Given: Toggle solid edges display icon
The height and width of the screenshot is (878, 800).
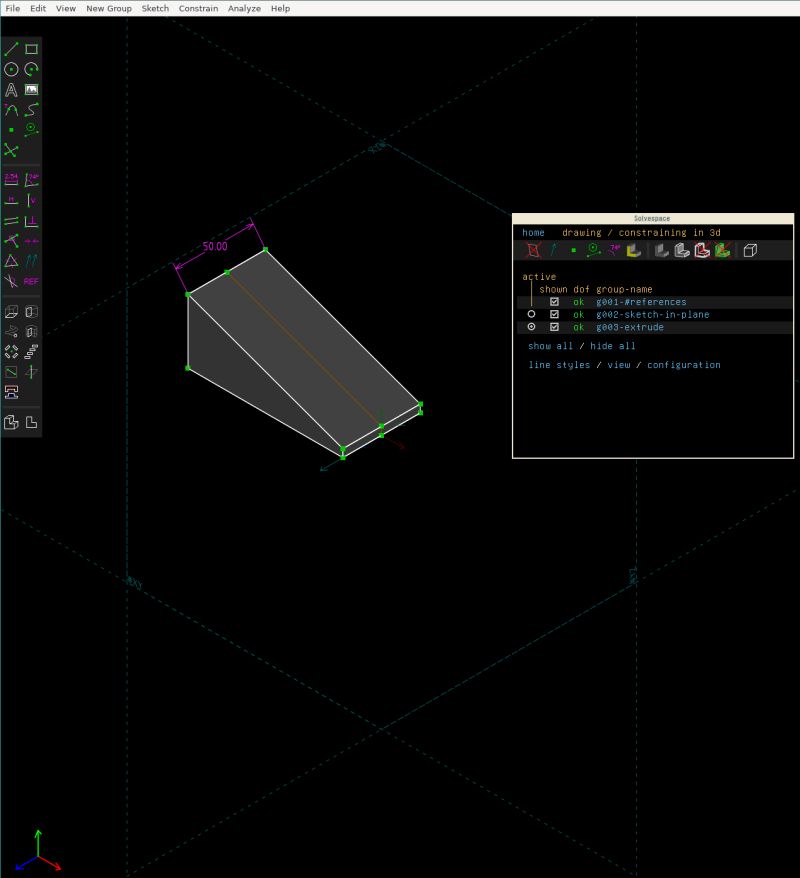Looking at the screenshot, I should point(682,250).
